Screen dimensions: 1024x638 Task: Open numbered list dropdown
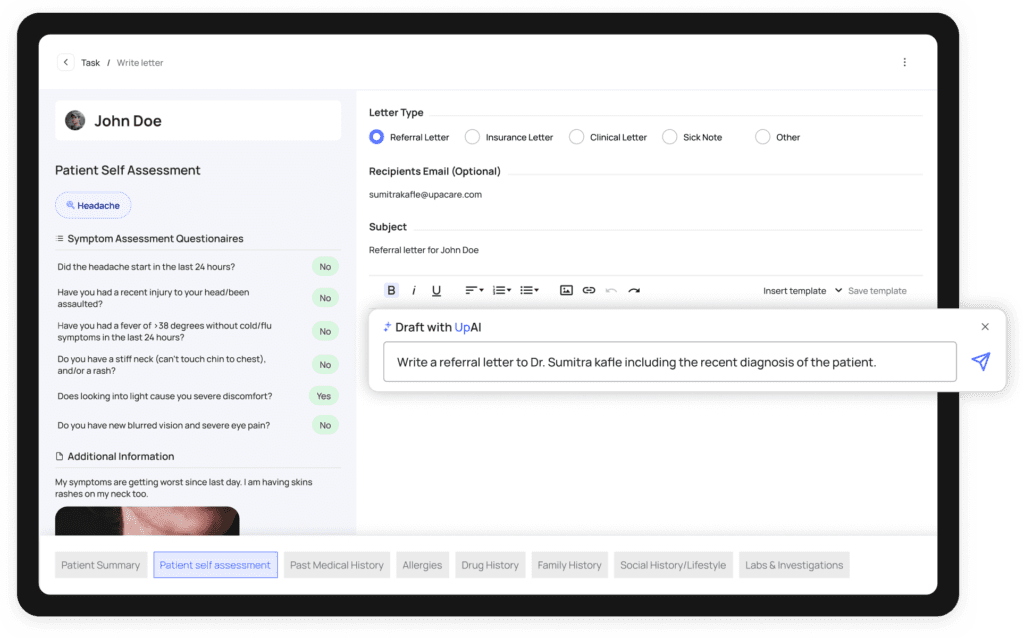[x=502, y=291]
